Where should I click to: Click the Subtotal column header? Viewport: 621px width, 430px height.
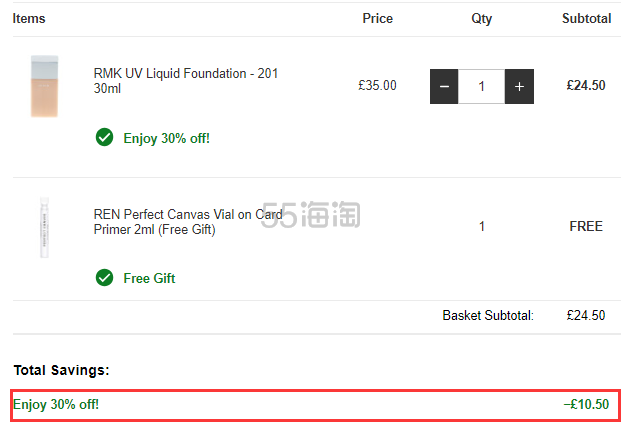[x=586, y=18]
